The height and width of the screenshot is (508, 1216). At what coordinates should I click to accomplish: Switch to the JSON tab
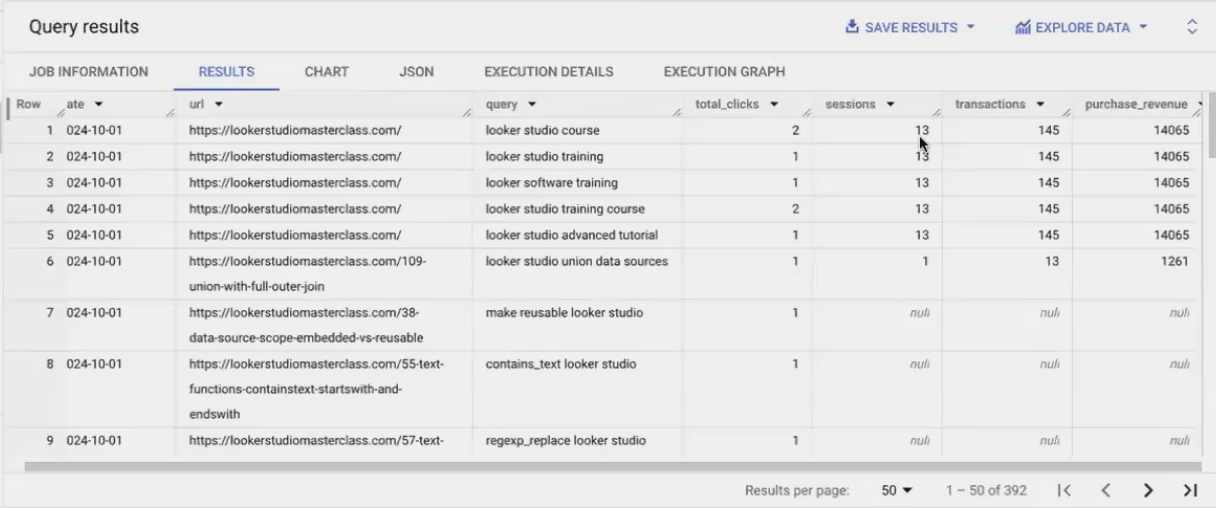click(416, 72)
